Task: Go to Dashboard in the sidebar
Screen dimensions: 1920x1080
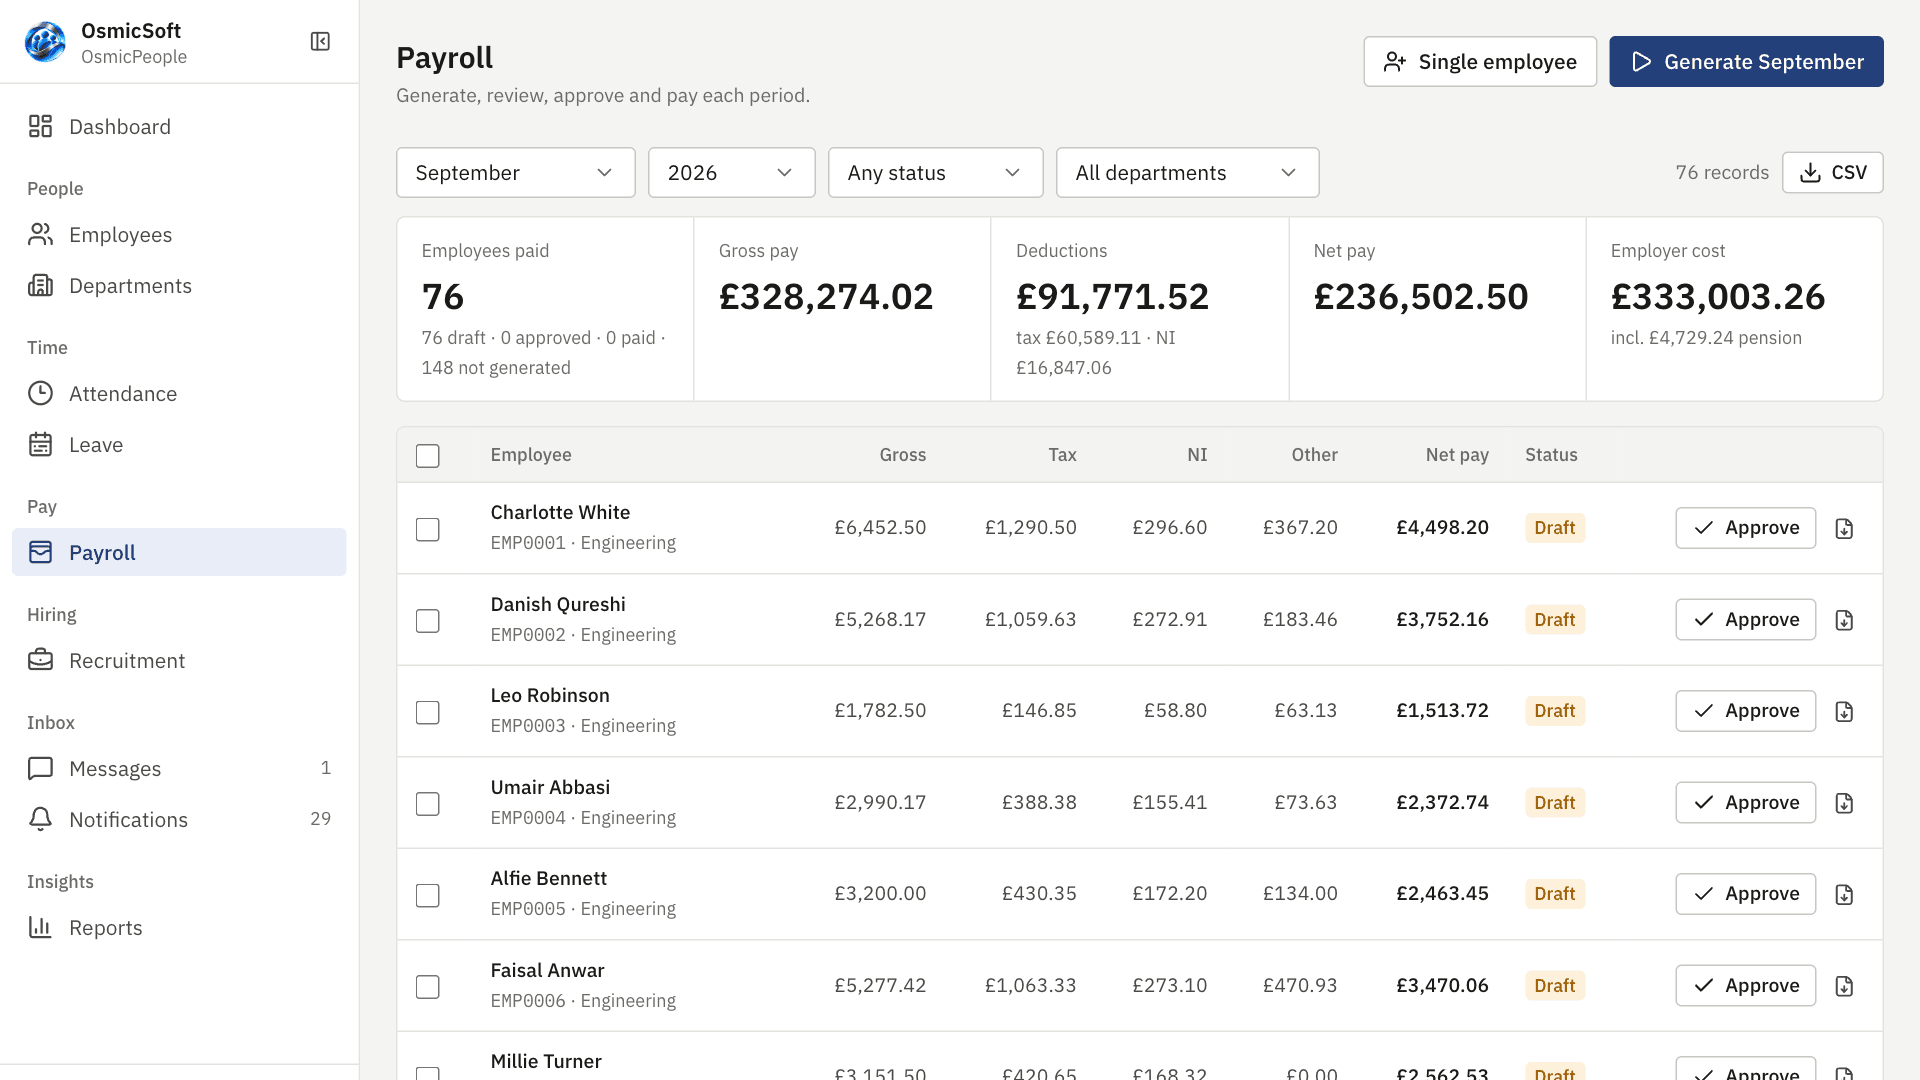Action: point(179,127)
